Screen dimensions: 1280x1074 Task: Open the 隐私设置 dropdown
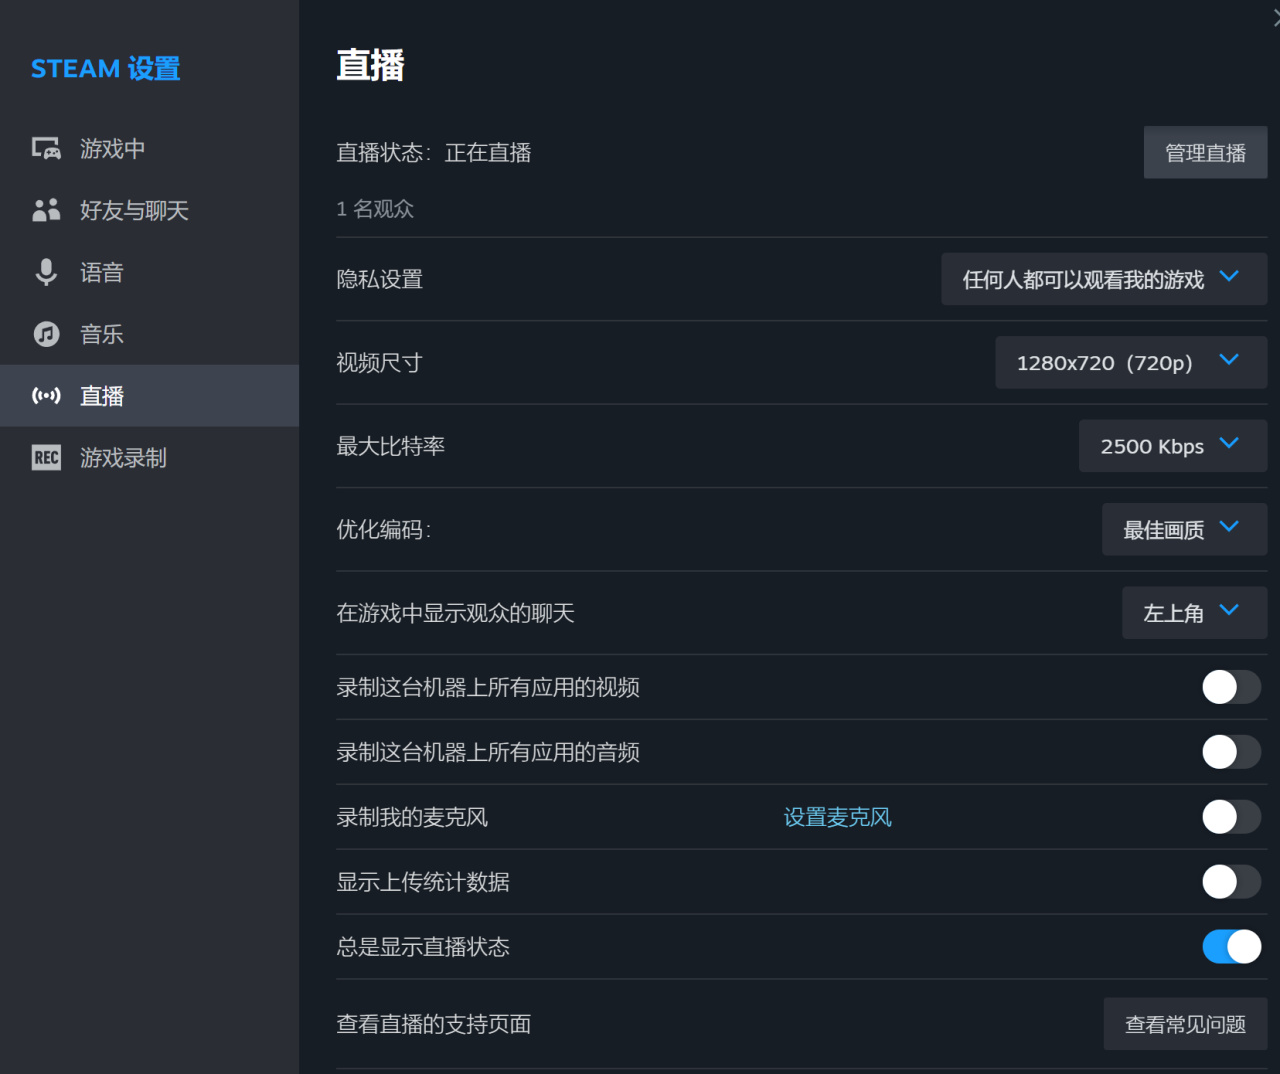point(1104,279)
